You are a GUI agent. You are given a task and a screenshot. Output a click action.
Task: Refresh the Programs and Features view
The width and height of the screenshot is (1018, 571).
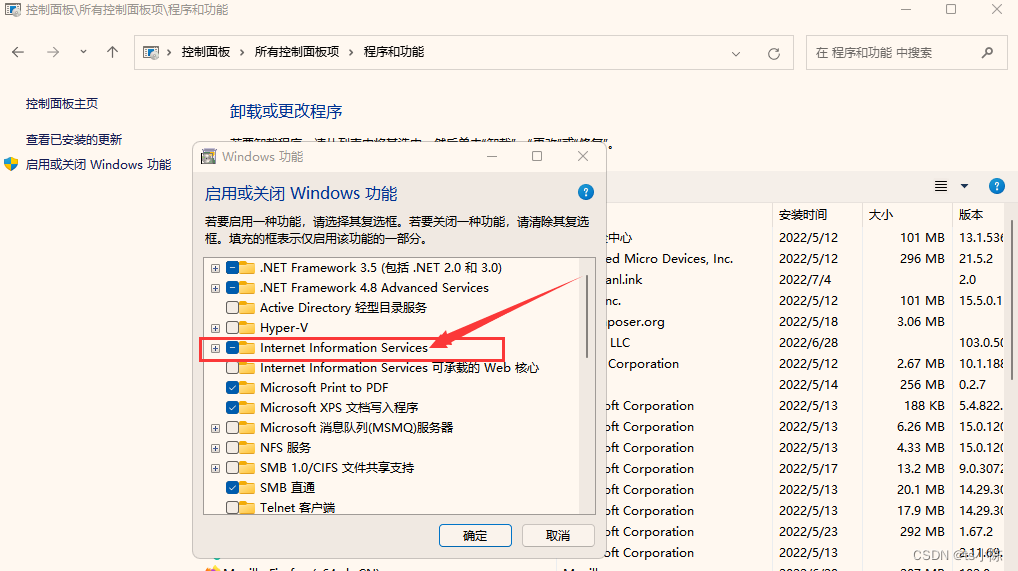coord(773,53)
